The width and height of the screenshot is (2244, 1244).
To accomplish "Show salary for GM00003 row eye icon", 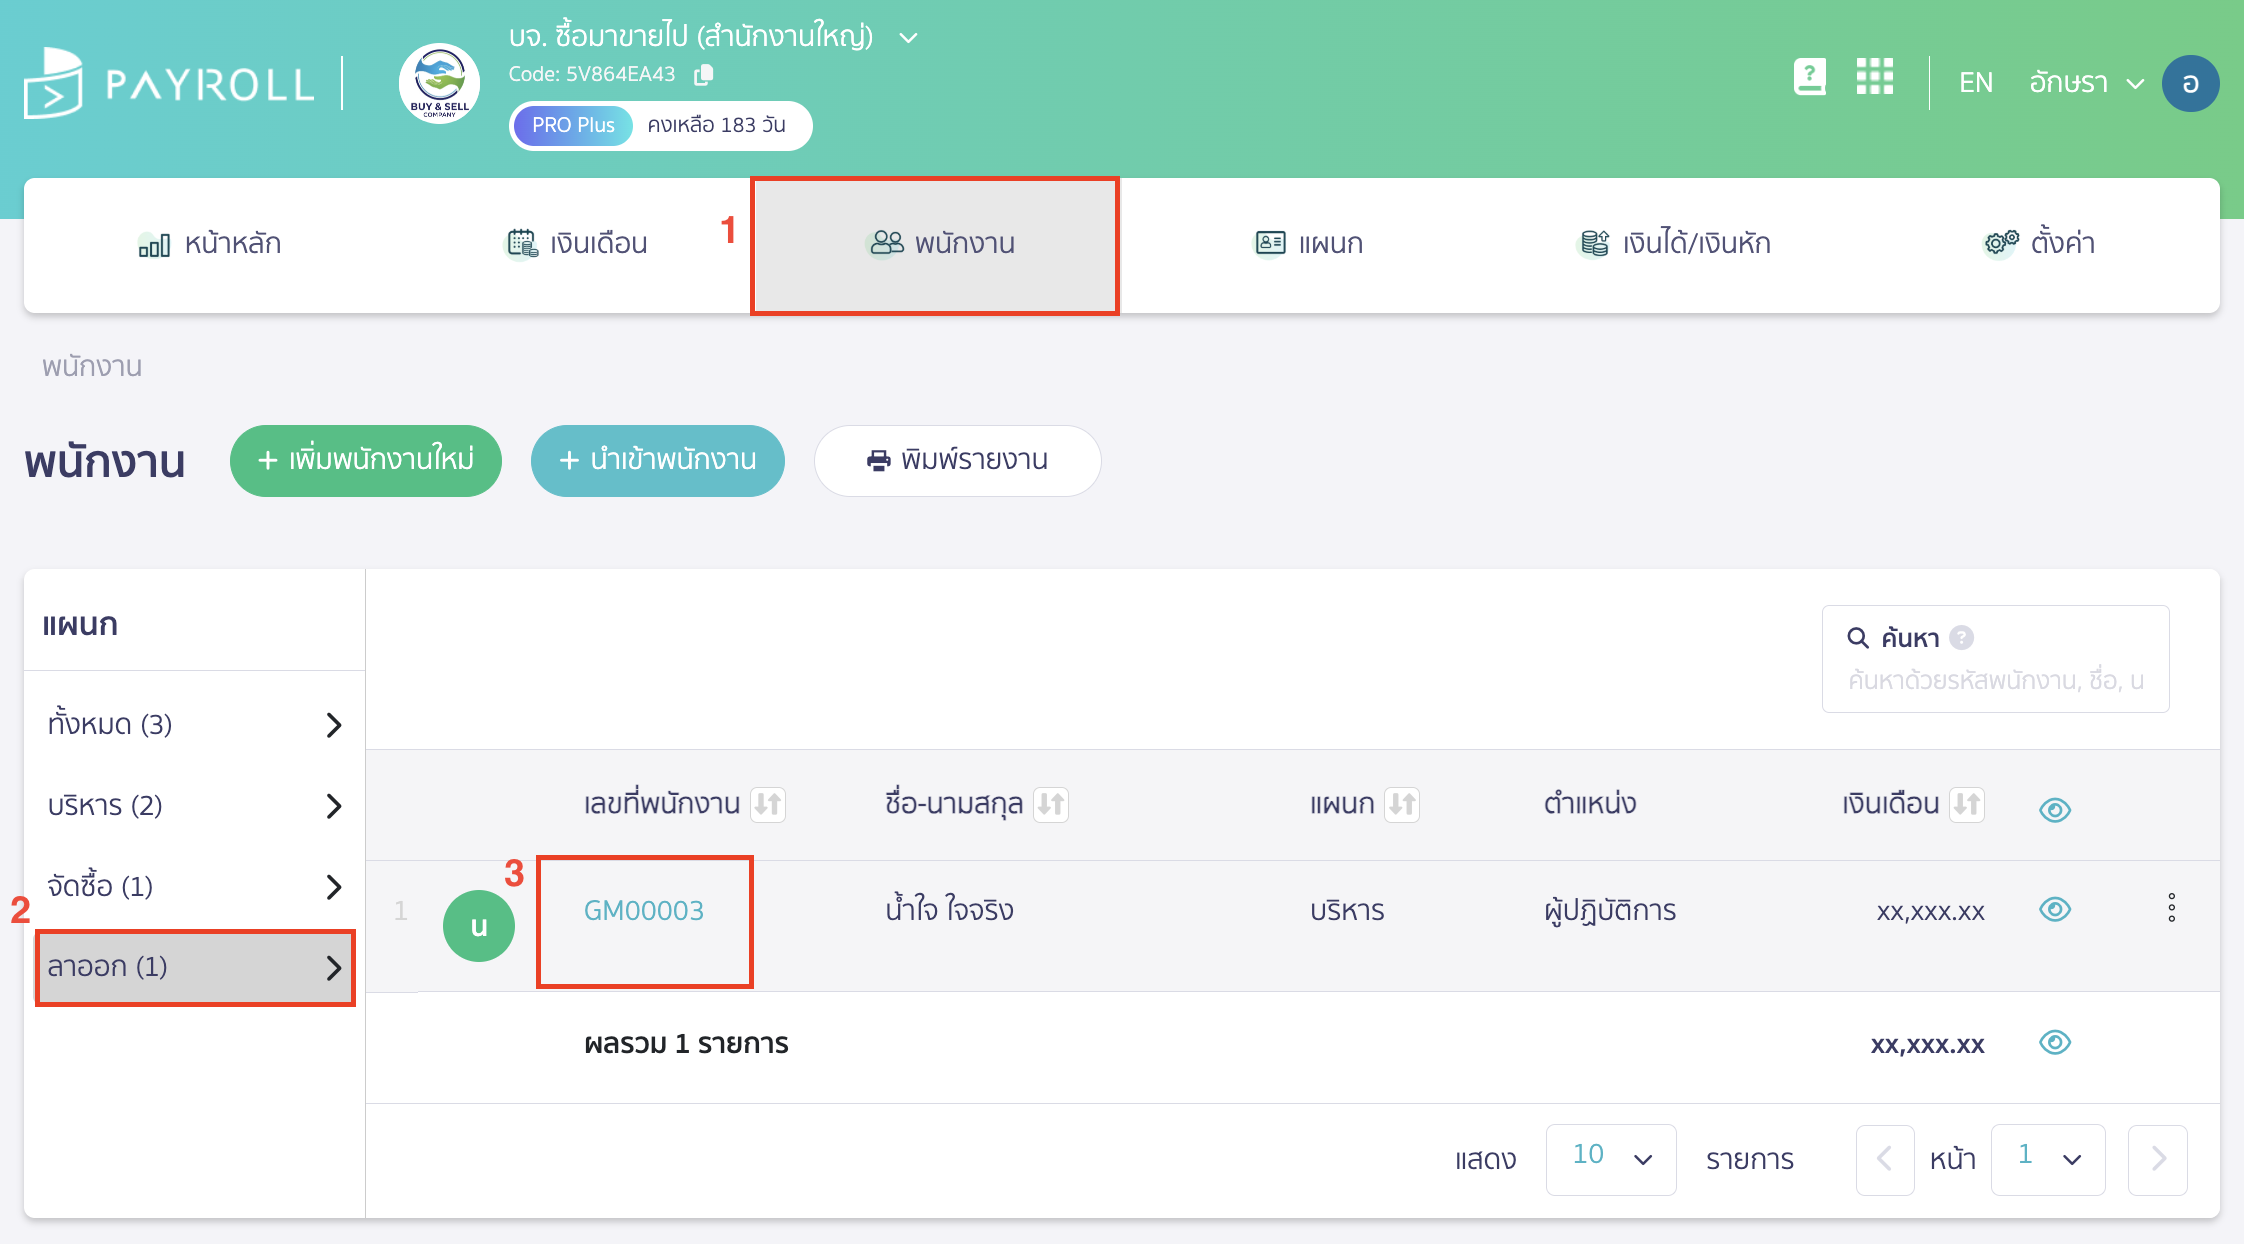I will pyautogui.click(x=2054, y=909).
